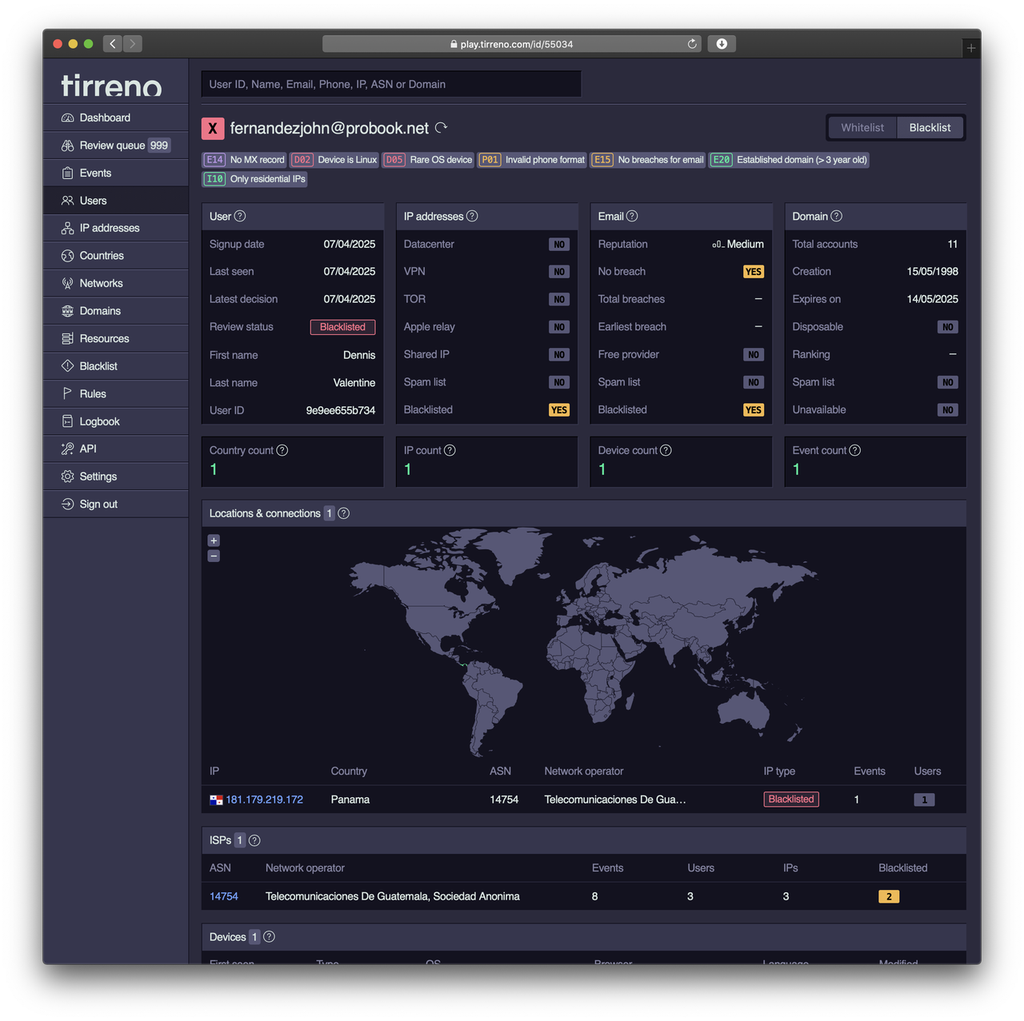Image resolution: width=1024 pixels, height=1021 pixels.
Task: Show help for Event count
Action: tap(855, 450)
